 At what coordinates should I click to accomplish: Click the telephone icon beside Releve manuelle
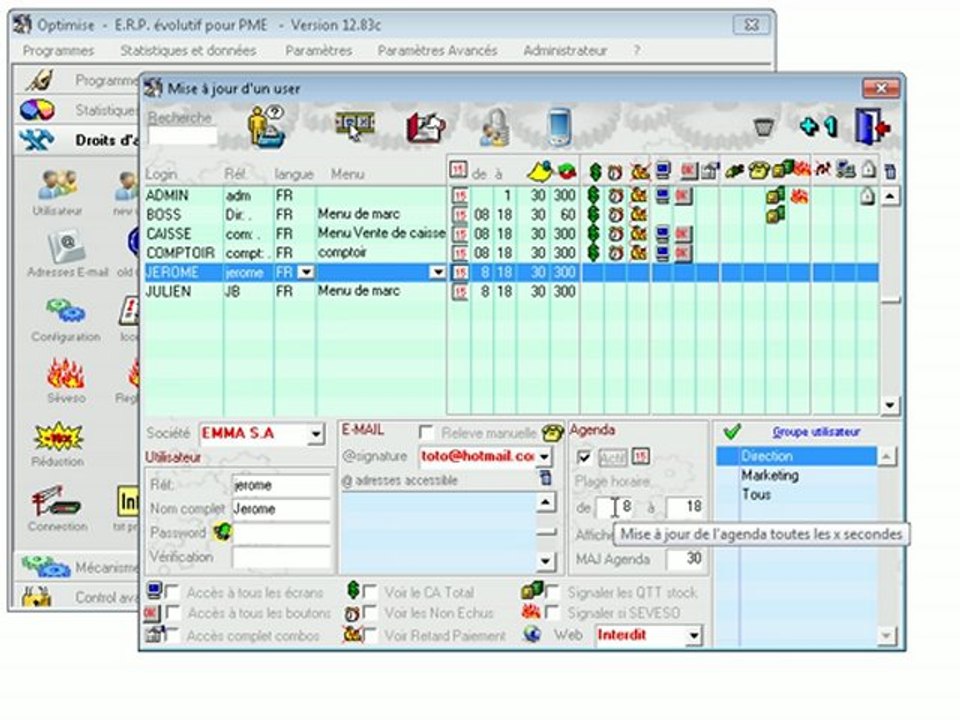coord(552,432)
